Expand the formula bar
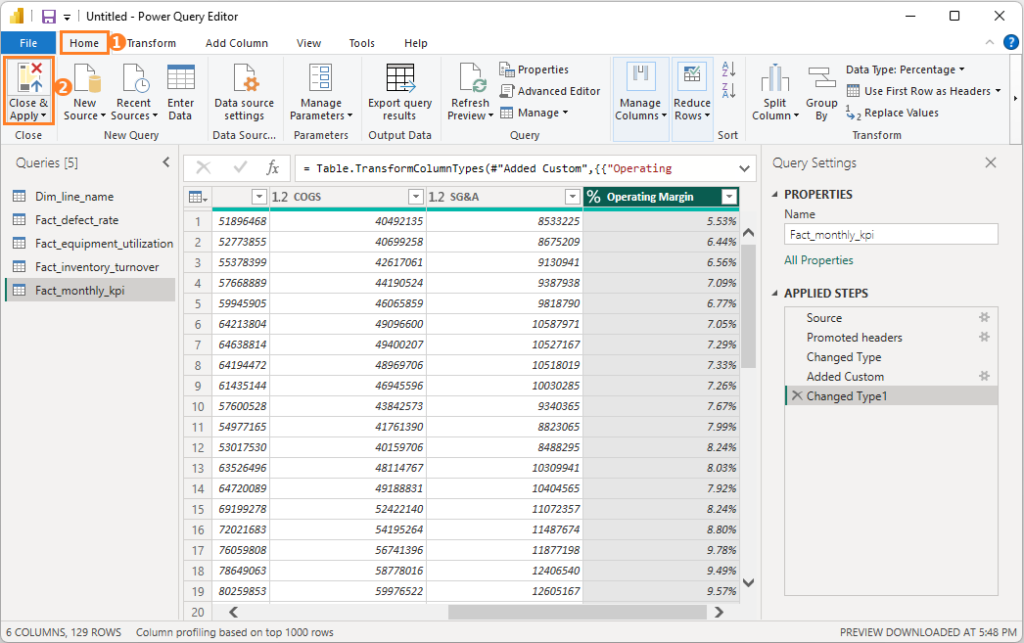Image resolution: width=1024 pixels, height=643 pixels. point(744,168)
